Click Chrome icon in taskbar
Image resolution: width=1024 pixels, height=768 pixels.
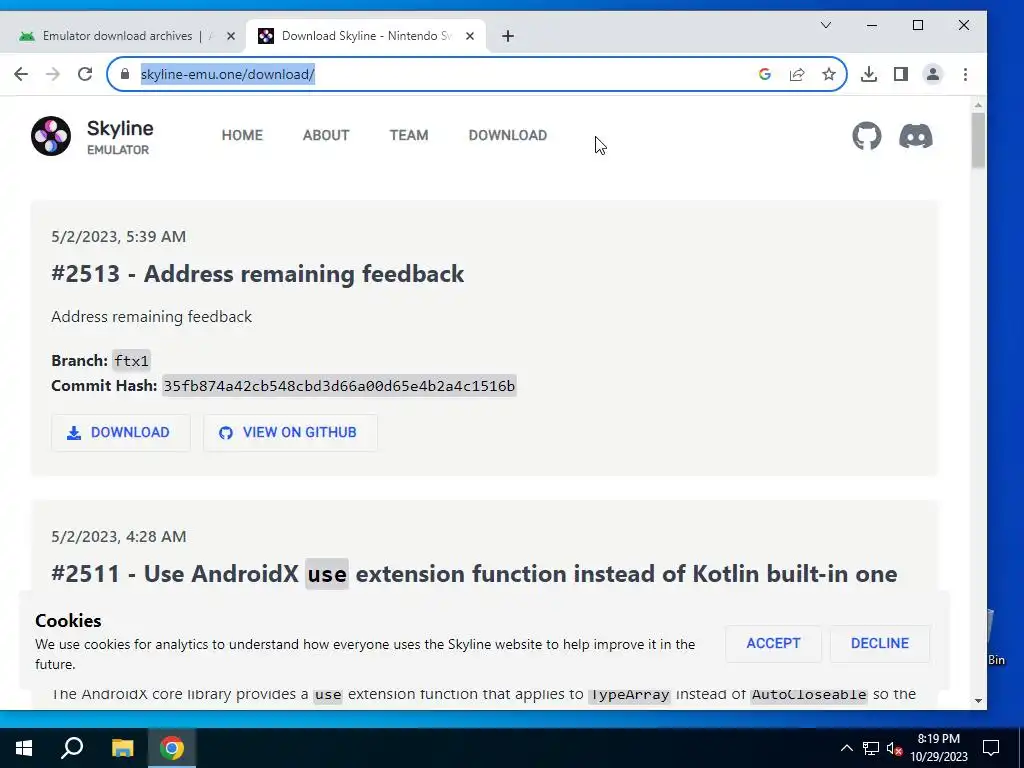(172, 748)
